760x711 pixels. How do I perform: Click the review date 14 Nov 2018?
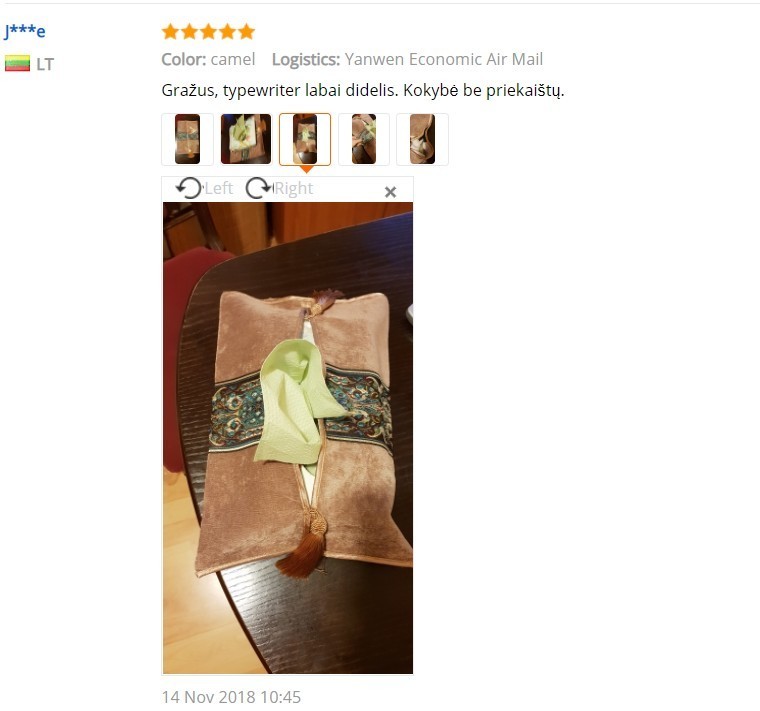point(231,697)
